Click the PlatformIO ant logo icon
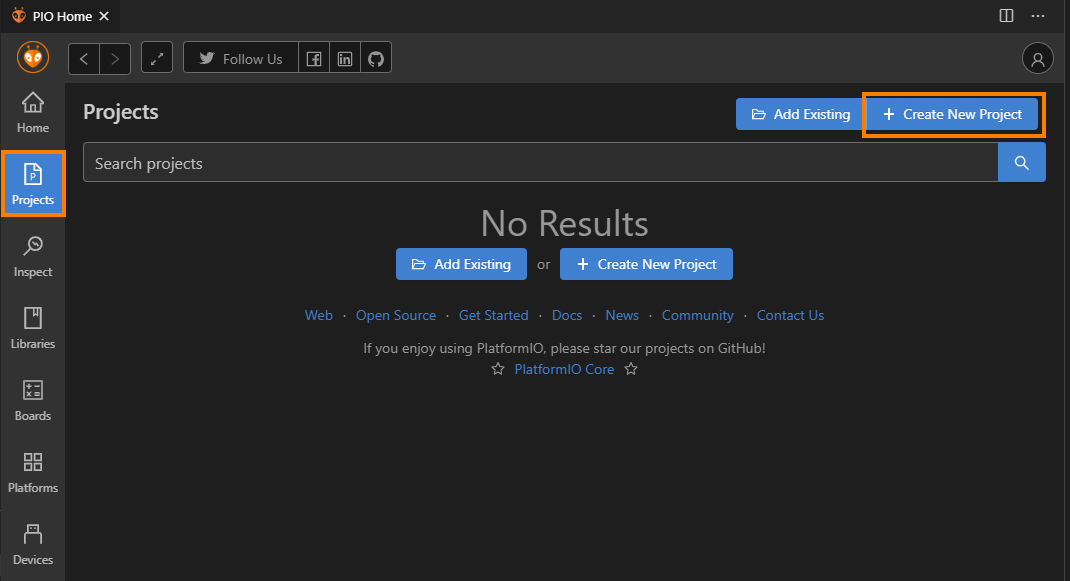The height and width of the screenshot is (581, 1070). [33, 57]
